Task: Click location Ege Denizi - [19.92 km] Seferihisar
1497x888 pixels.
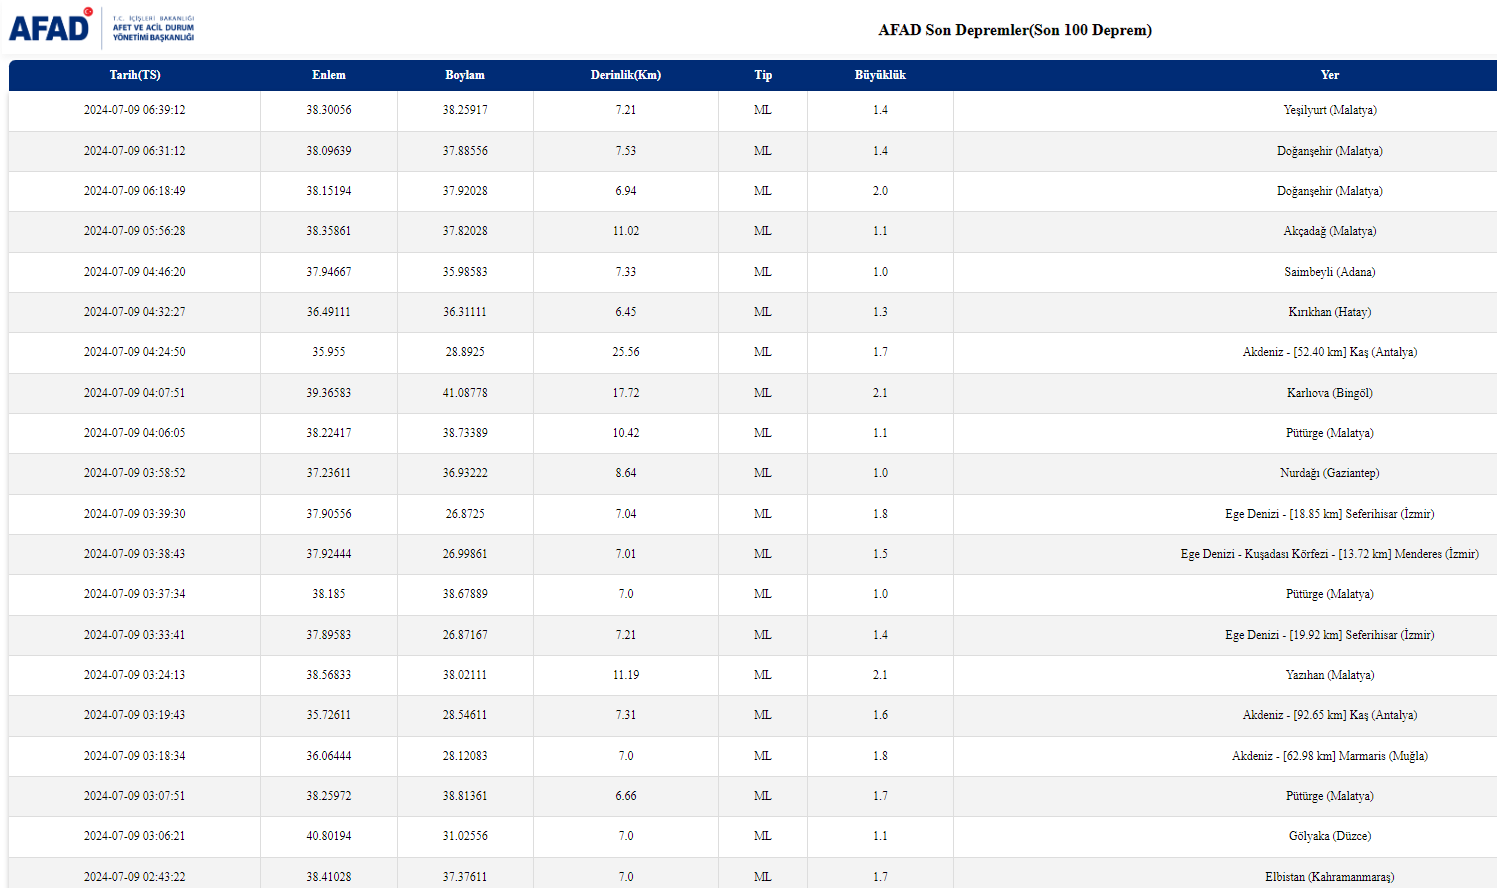Action: pos(1330,635)
